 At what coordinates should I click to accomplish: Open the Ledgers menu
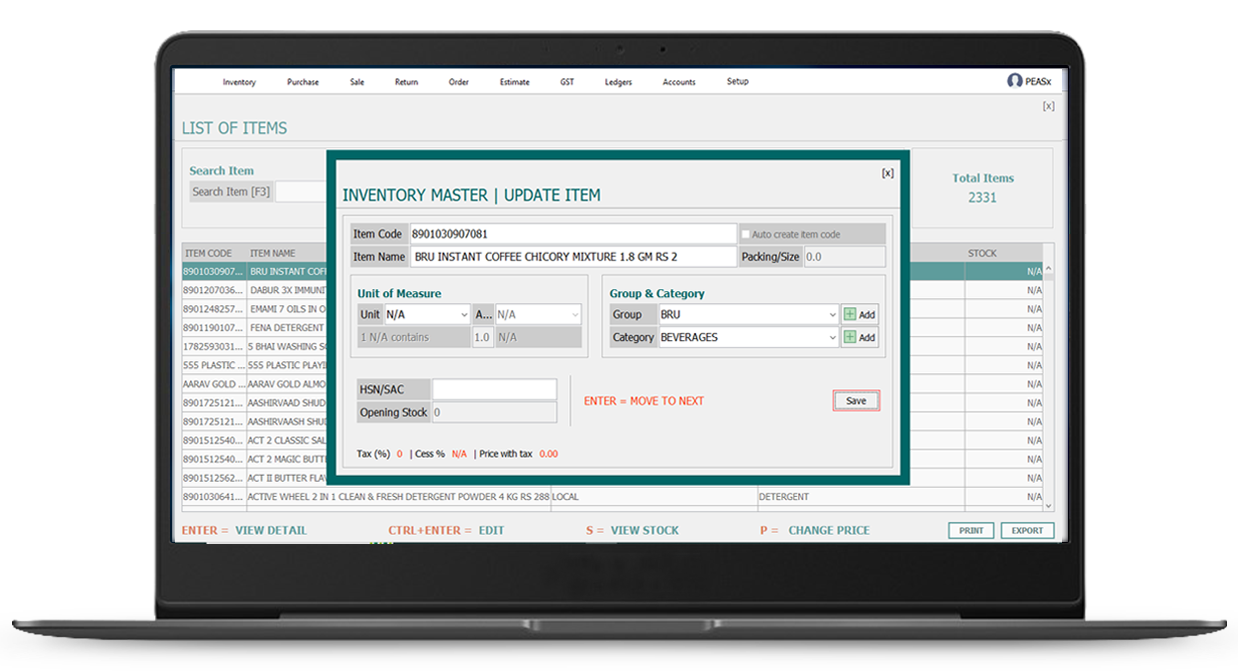coord(618,82)
